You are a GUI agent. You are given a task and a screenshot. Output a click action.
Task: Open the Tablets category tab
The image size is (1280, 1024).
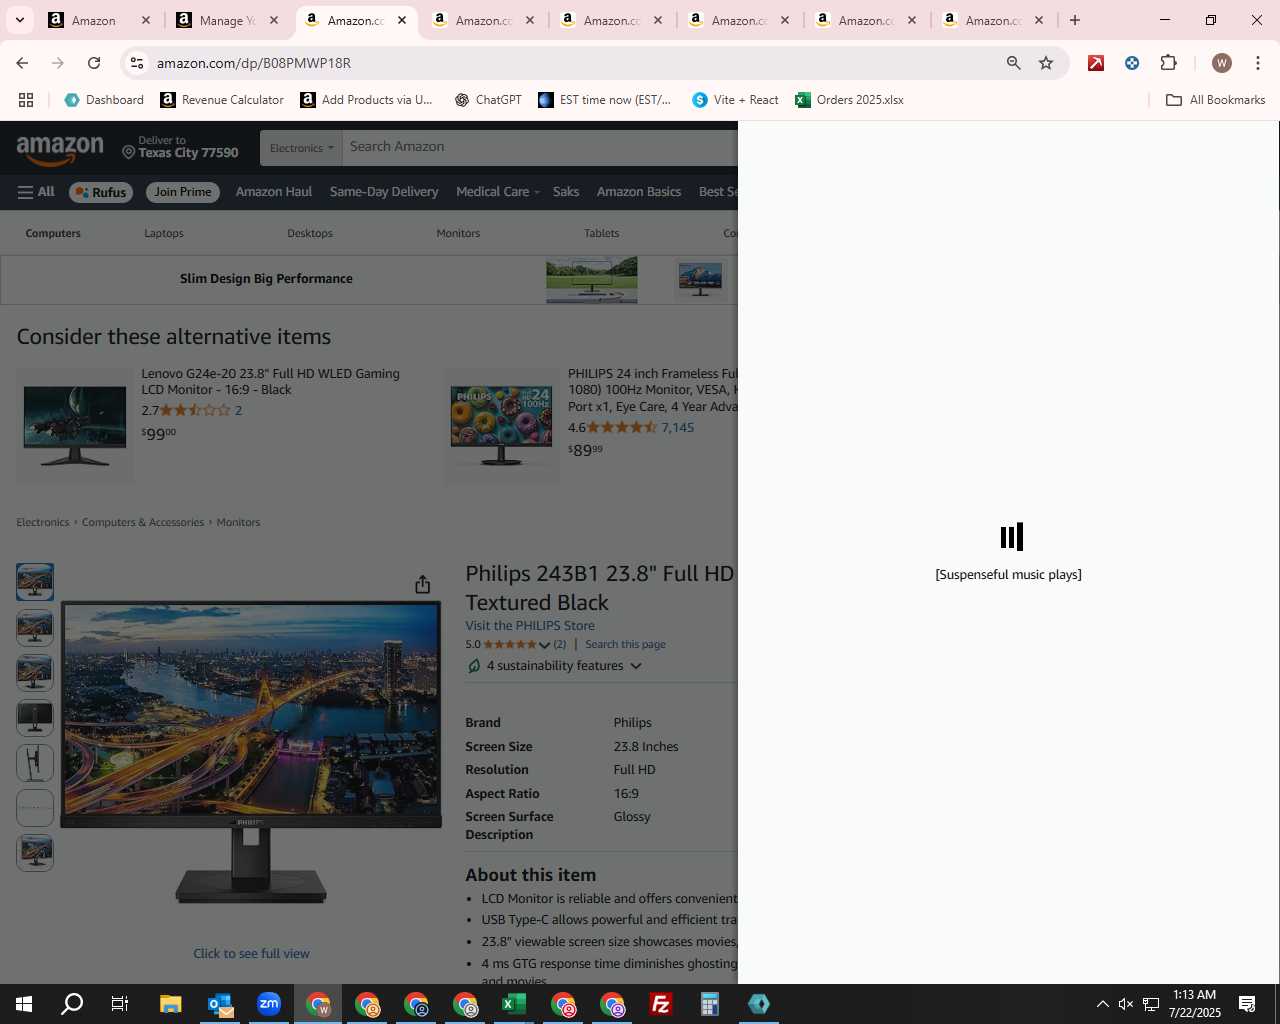point(602,233)
